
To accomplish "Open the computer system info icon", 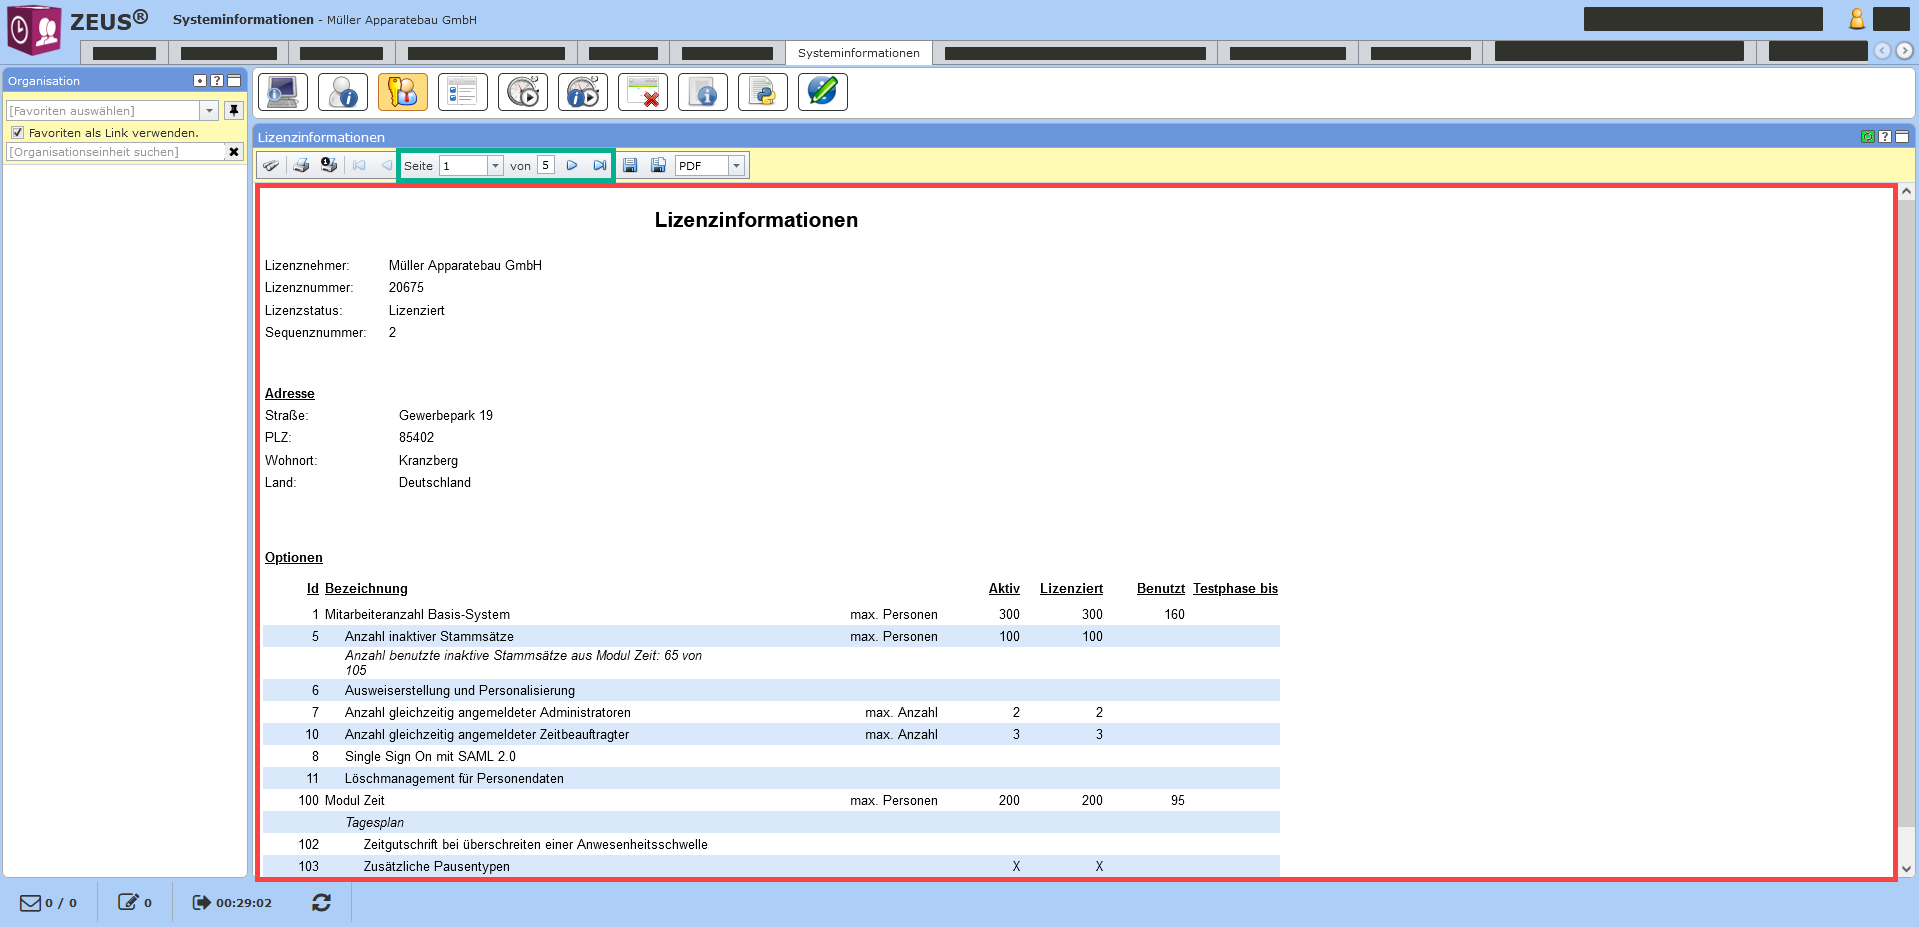I will point(283,92).
